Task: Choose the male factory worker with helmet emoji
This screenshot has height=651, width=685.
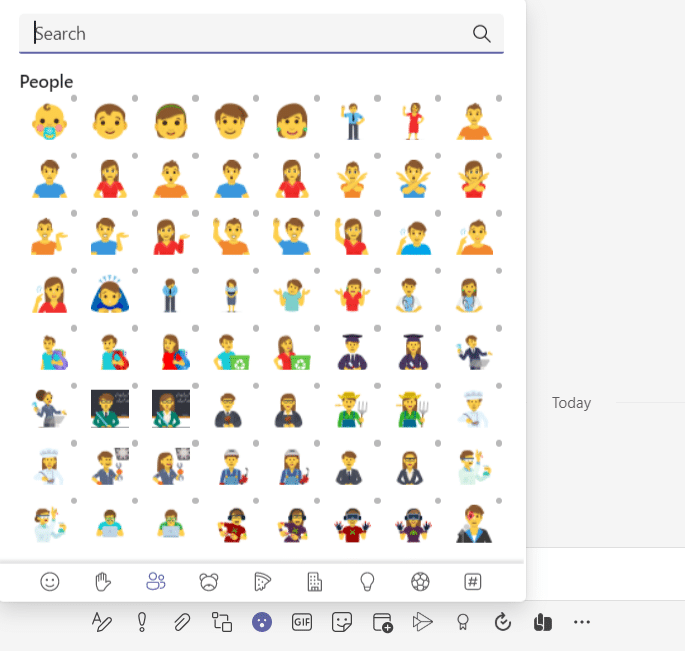Action: click(x=234, y=467)
